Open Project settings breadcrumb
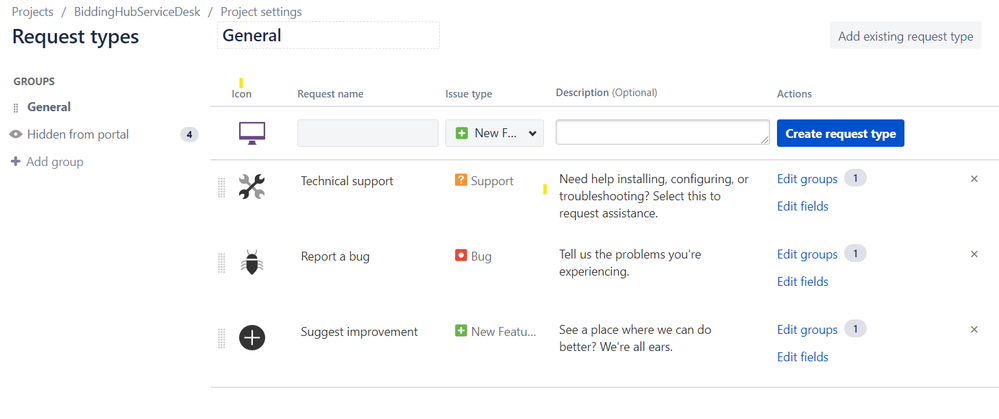The width and height of the screenshot is (999, 419). (x=261, y=11)
